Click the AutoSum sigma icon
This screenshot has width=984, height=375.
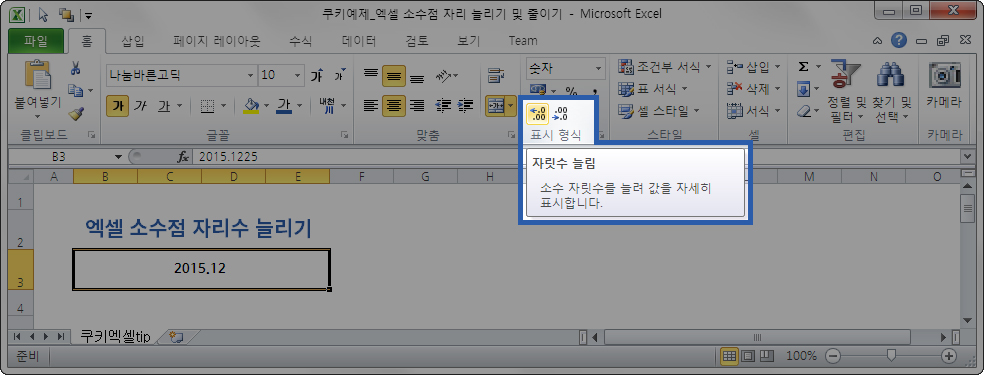803,66
